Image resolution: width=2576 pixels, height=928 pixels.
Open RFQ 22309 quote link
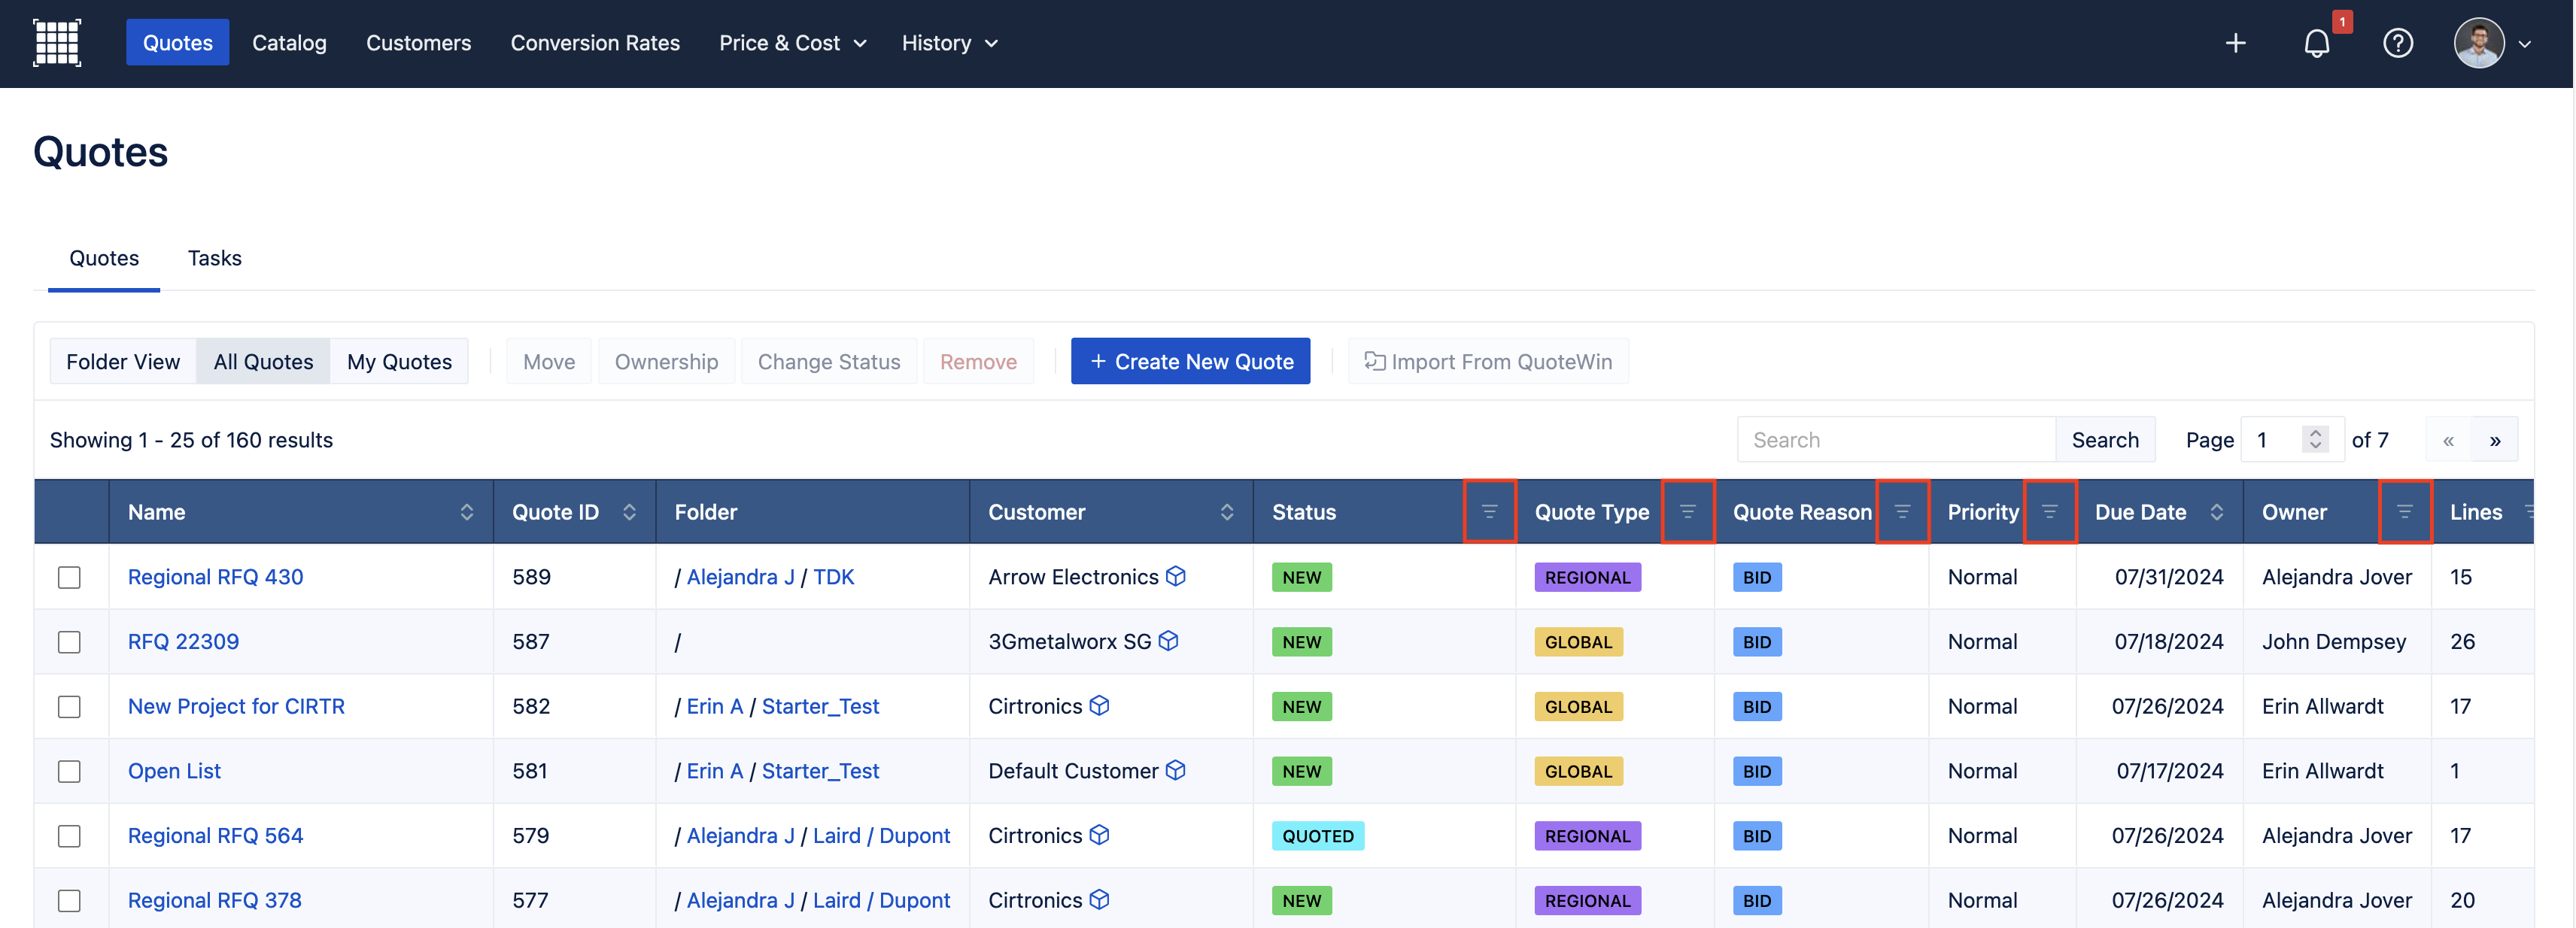point(183,642)
